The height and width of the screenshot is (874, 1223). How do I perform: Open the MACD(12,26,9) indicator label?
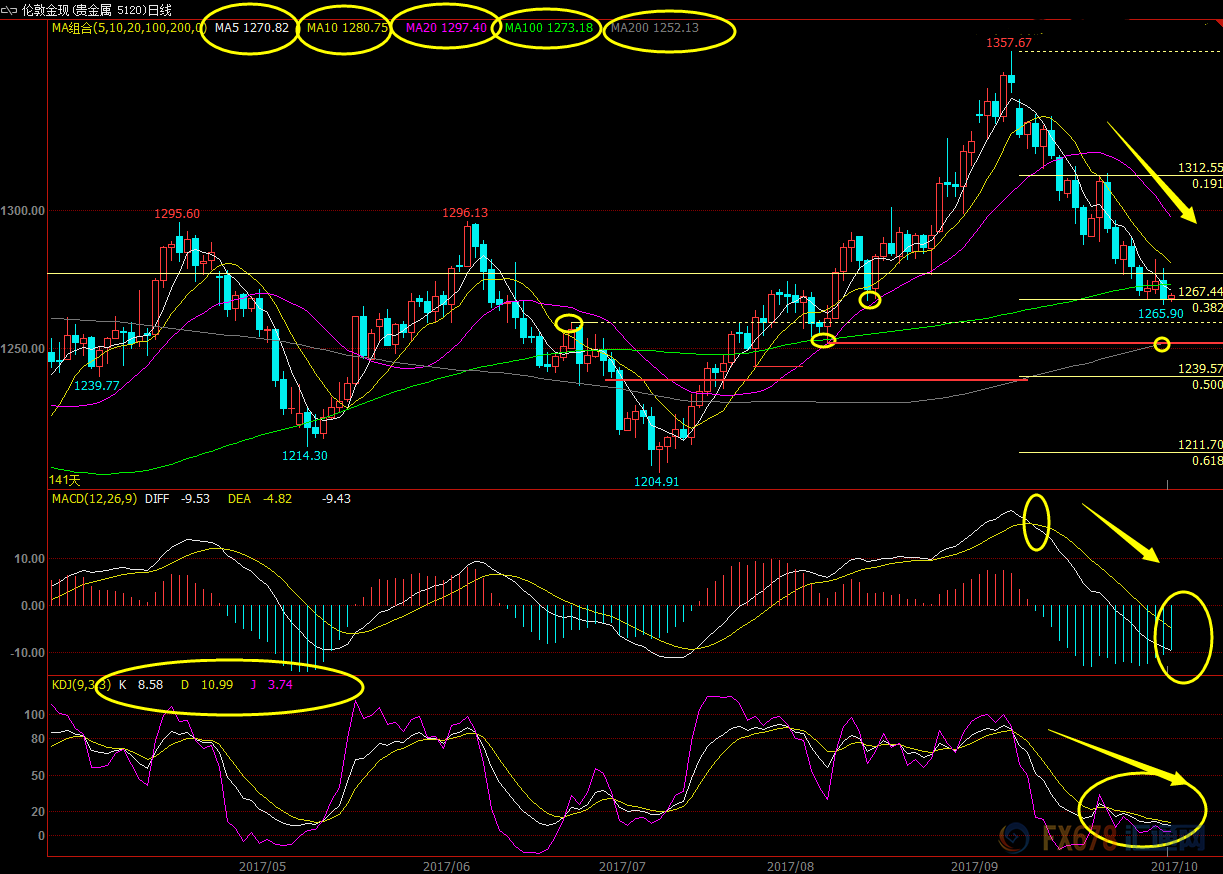tap(94, 498)
